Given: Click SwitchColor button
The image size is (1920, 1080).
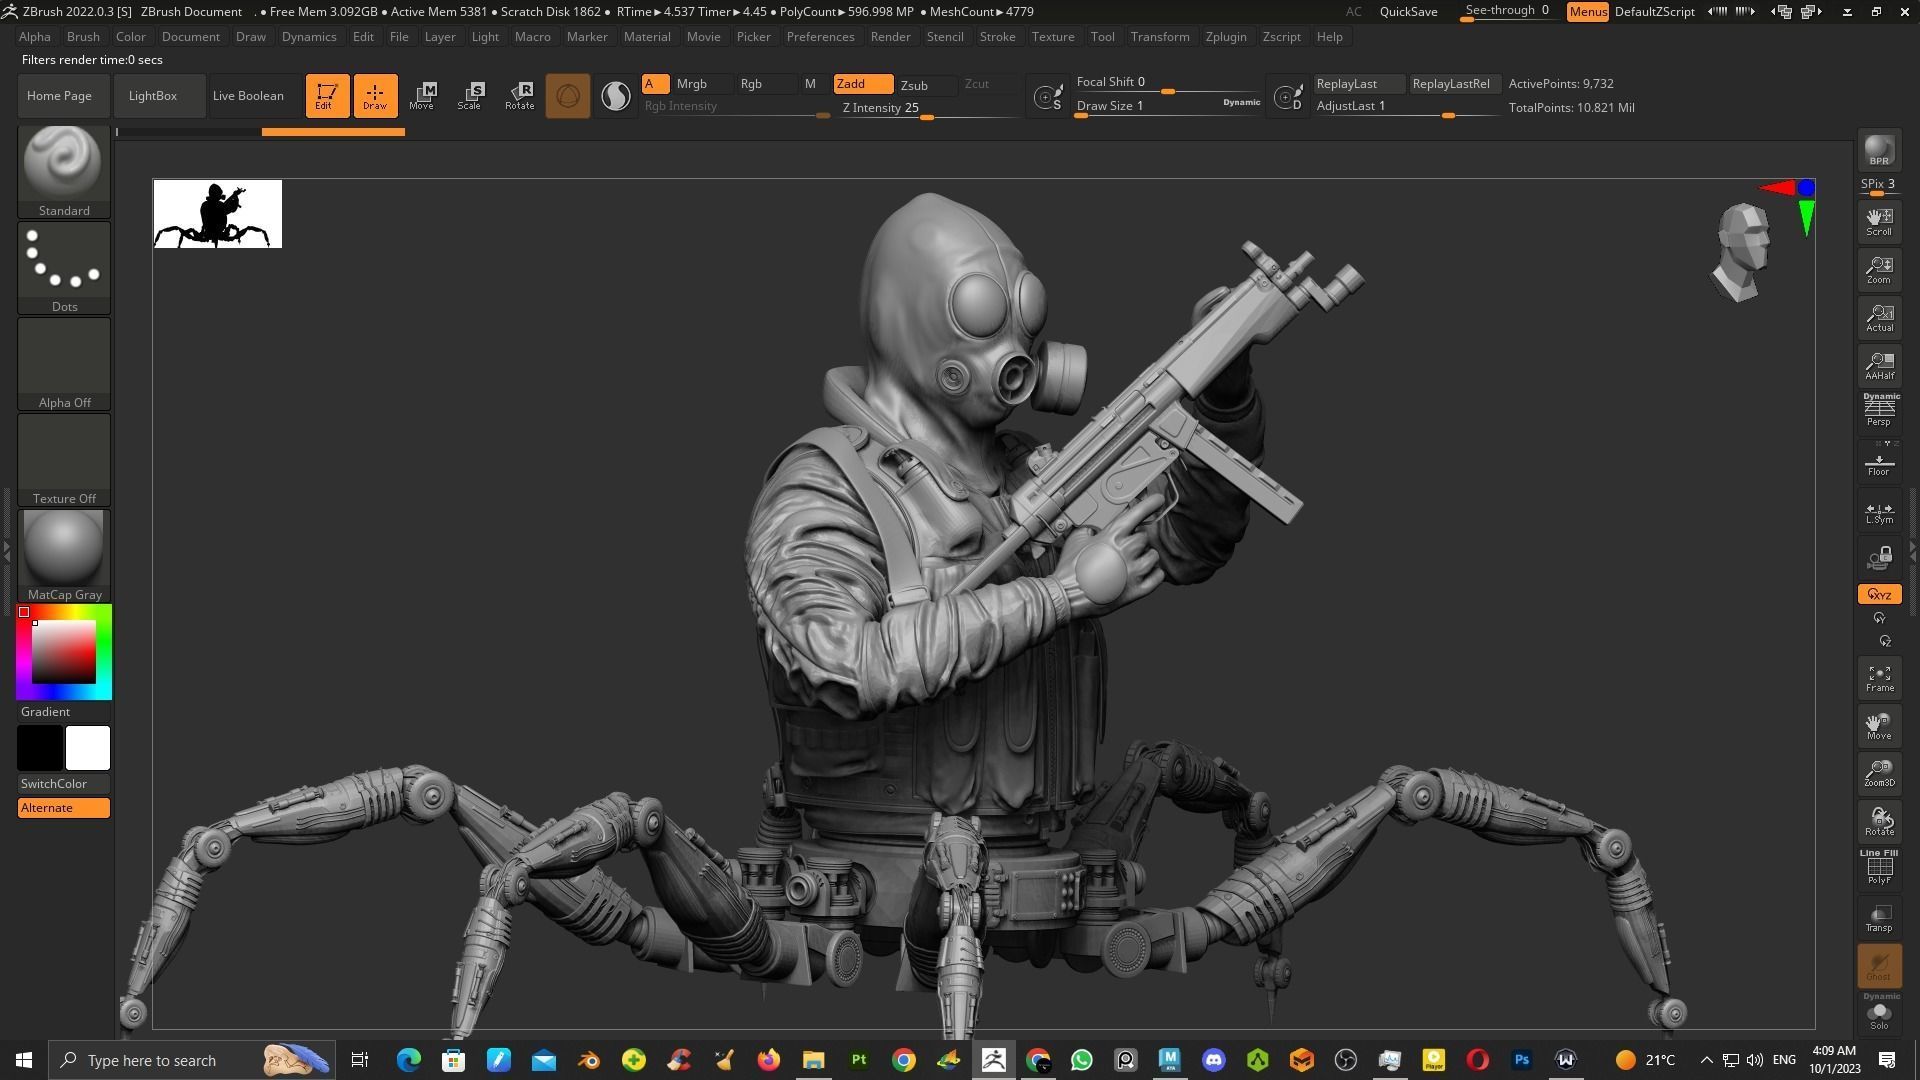Looking at the screenshot, I should tap(64, 784).
